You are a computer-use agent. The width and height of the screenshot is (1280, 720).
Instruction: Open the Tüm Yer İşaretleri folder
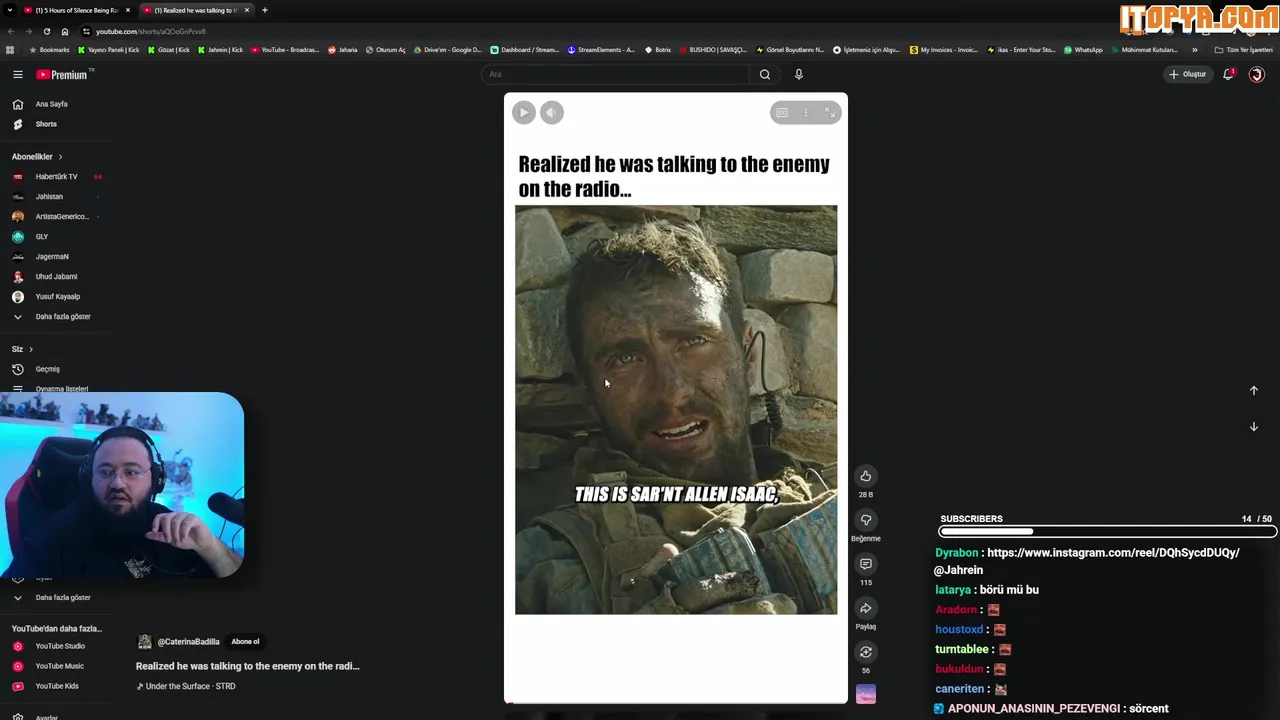click(1244, 50)
